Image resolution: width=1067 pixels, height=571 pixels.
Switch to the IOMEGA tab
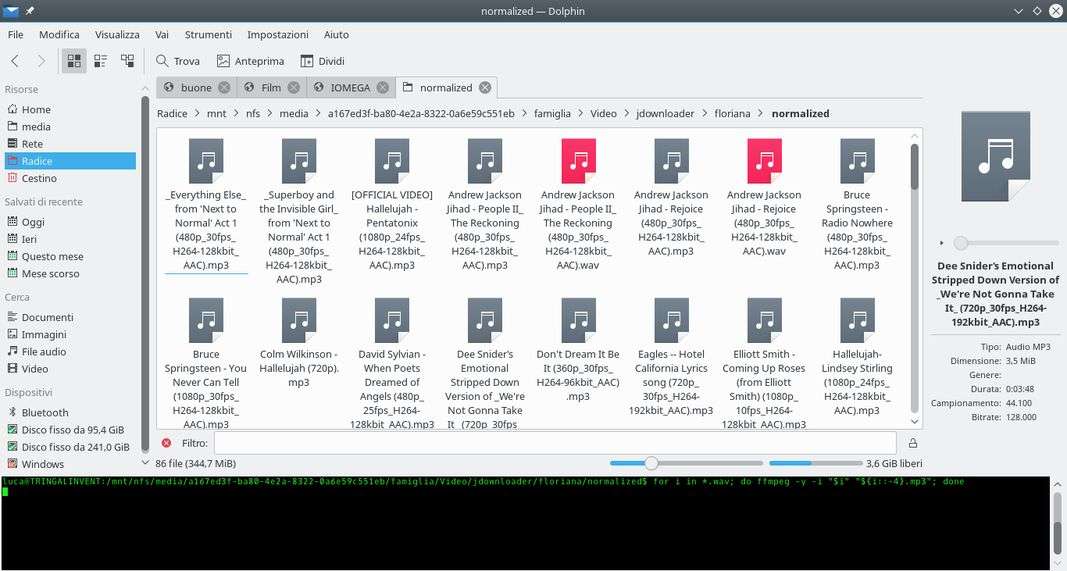coord(340,88)
